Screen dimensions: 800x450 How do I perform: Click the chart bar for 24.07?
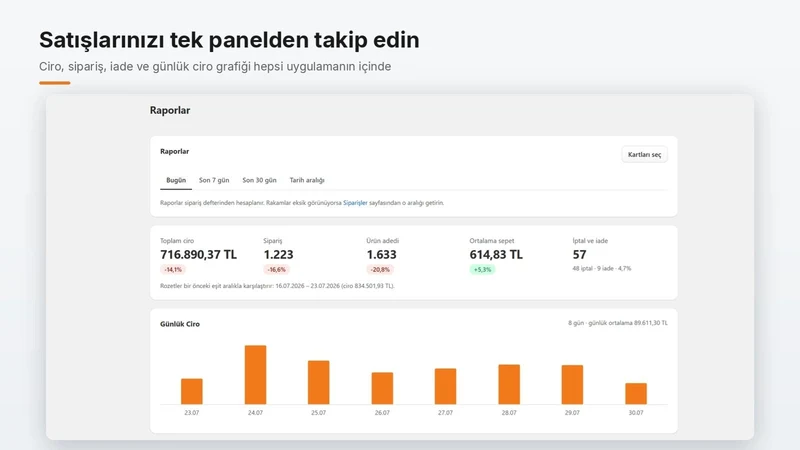[255, 375]
